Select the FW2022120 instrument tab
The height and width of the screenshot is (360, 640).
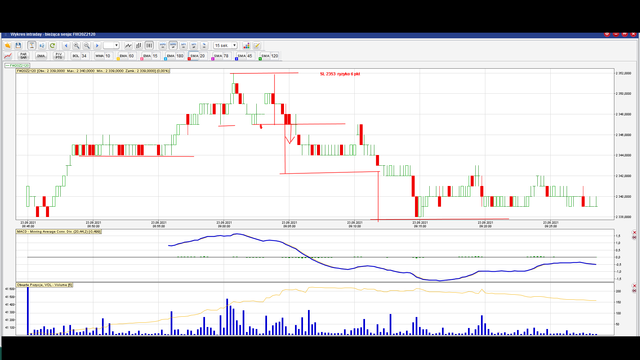(x=17, y=65)
